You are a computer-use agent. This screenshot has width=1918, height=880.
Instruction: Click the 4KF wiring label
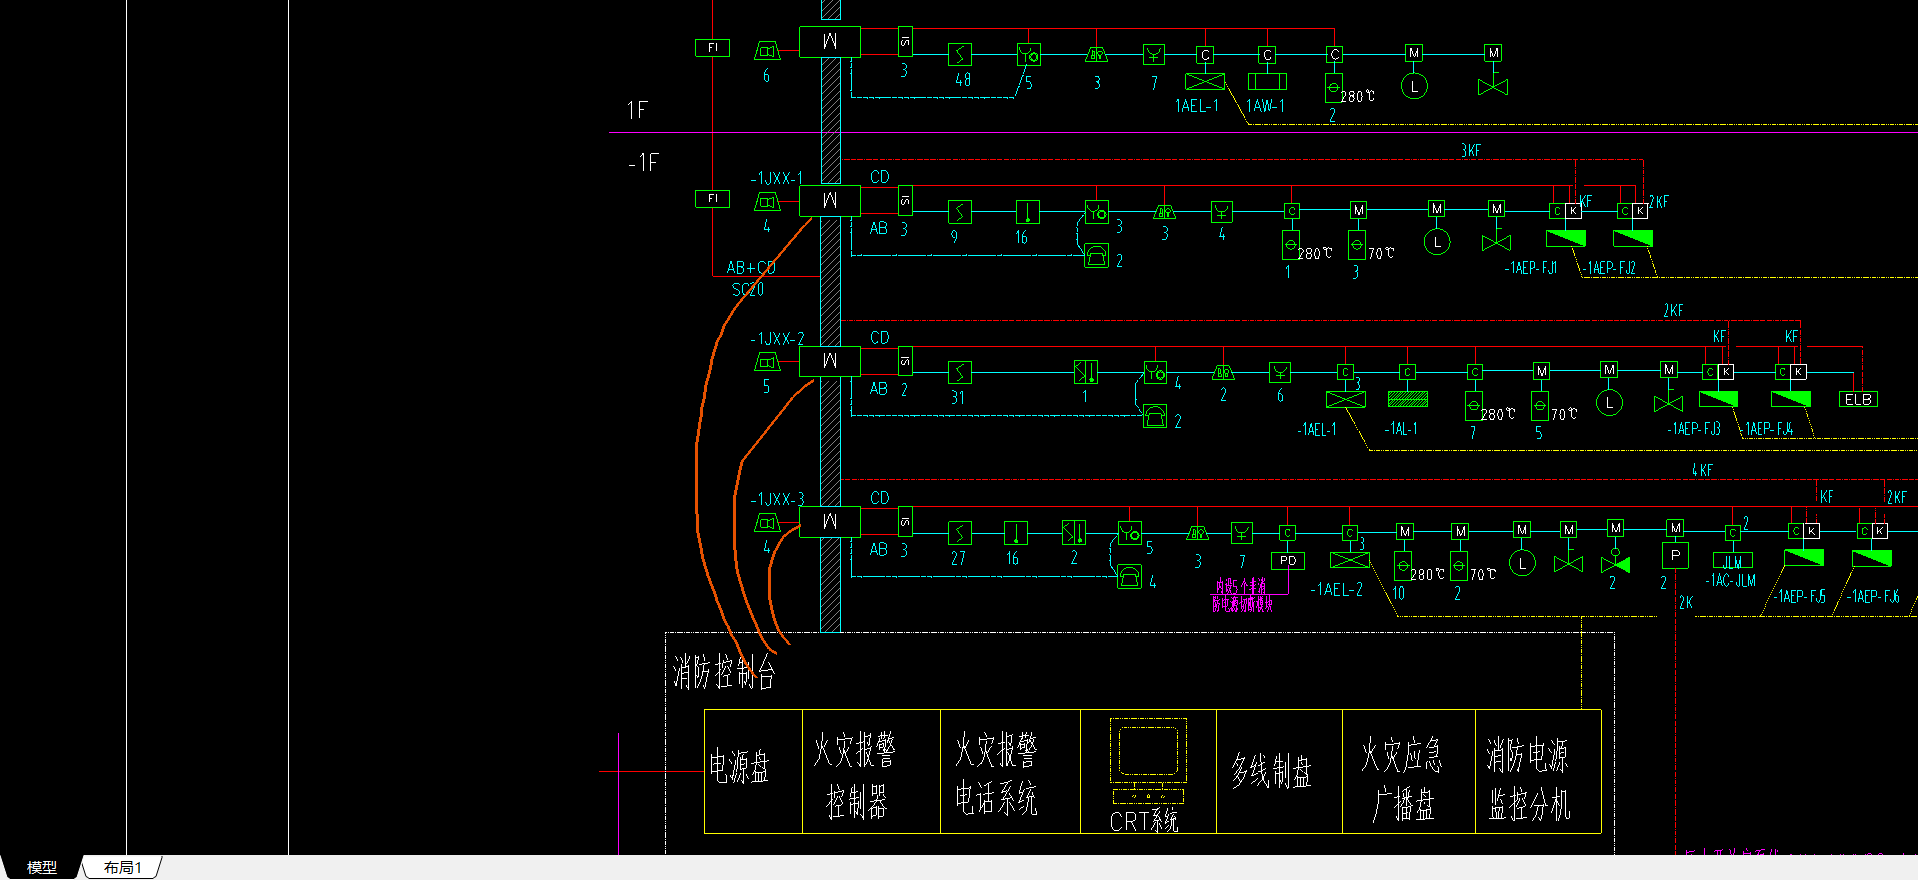click(x=1702, y=470)
